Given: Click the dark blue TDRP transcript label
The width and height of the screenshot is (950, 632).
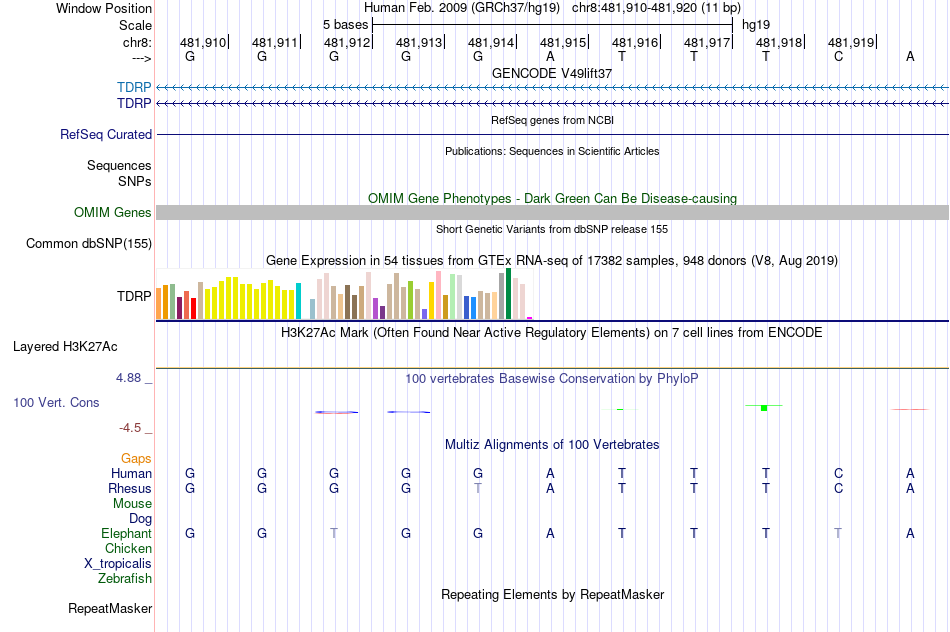Looking at the screenshot, I should [x=134, y=104].
